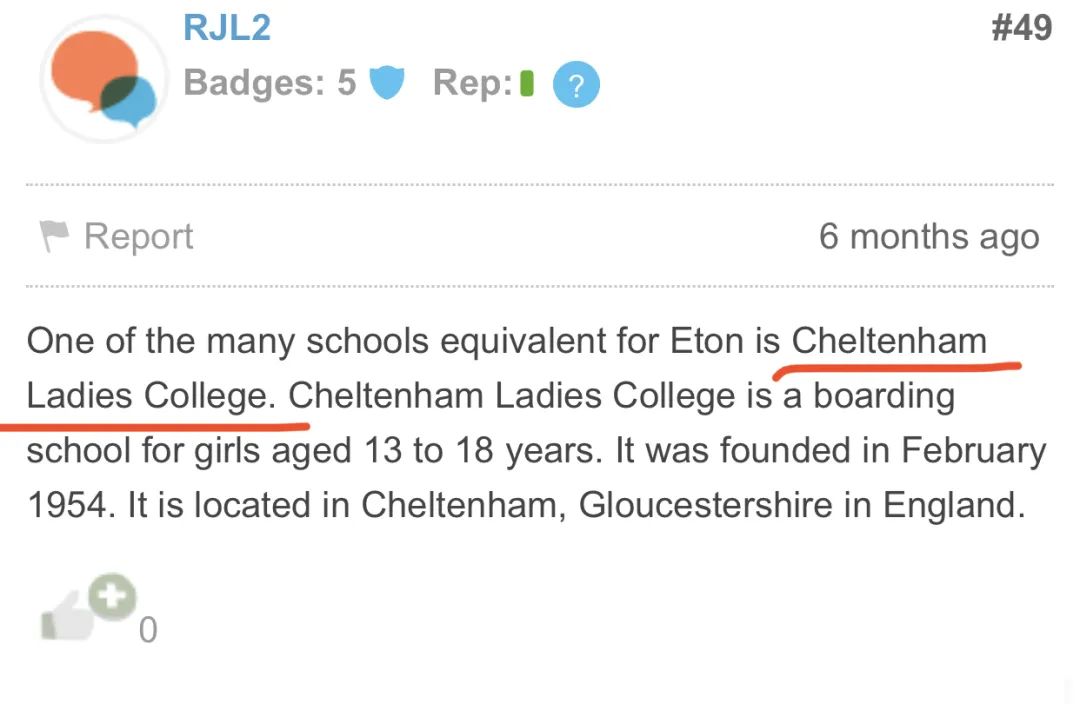Click the dotted divider line above Report
Screen dimensions: 1080x704
[540, 184]
